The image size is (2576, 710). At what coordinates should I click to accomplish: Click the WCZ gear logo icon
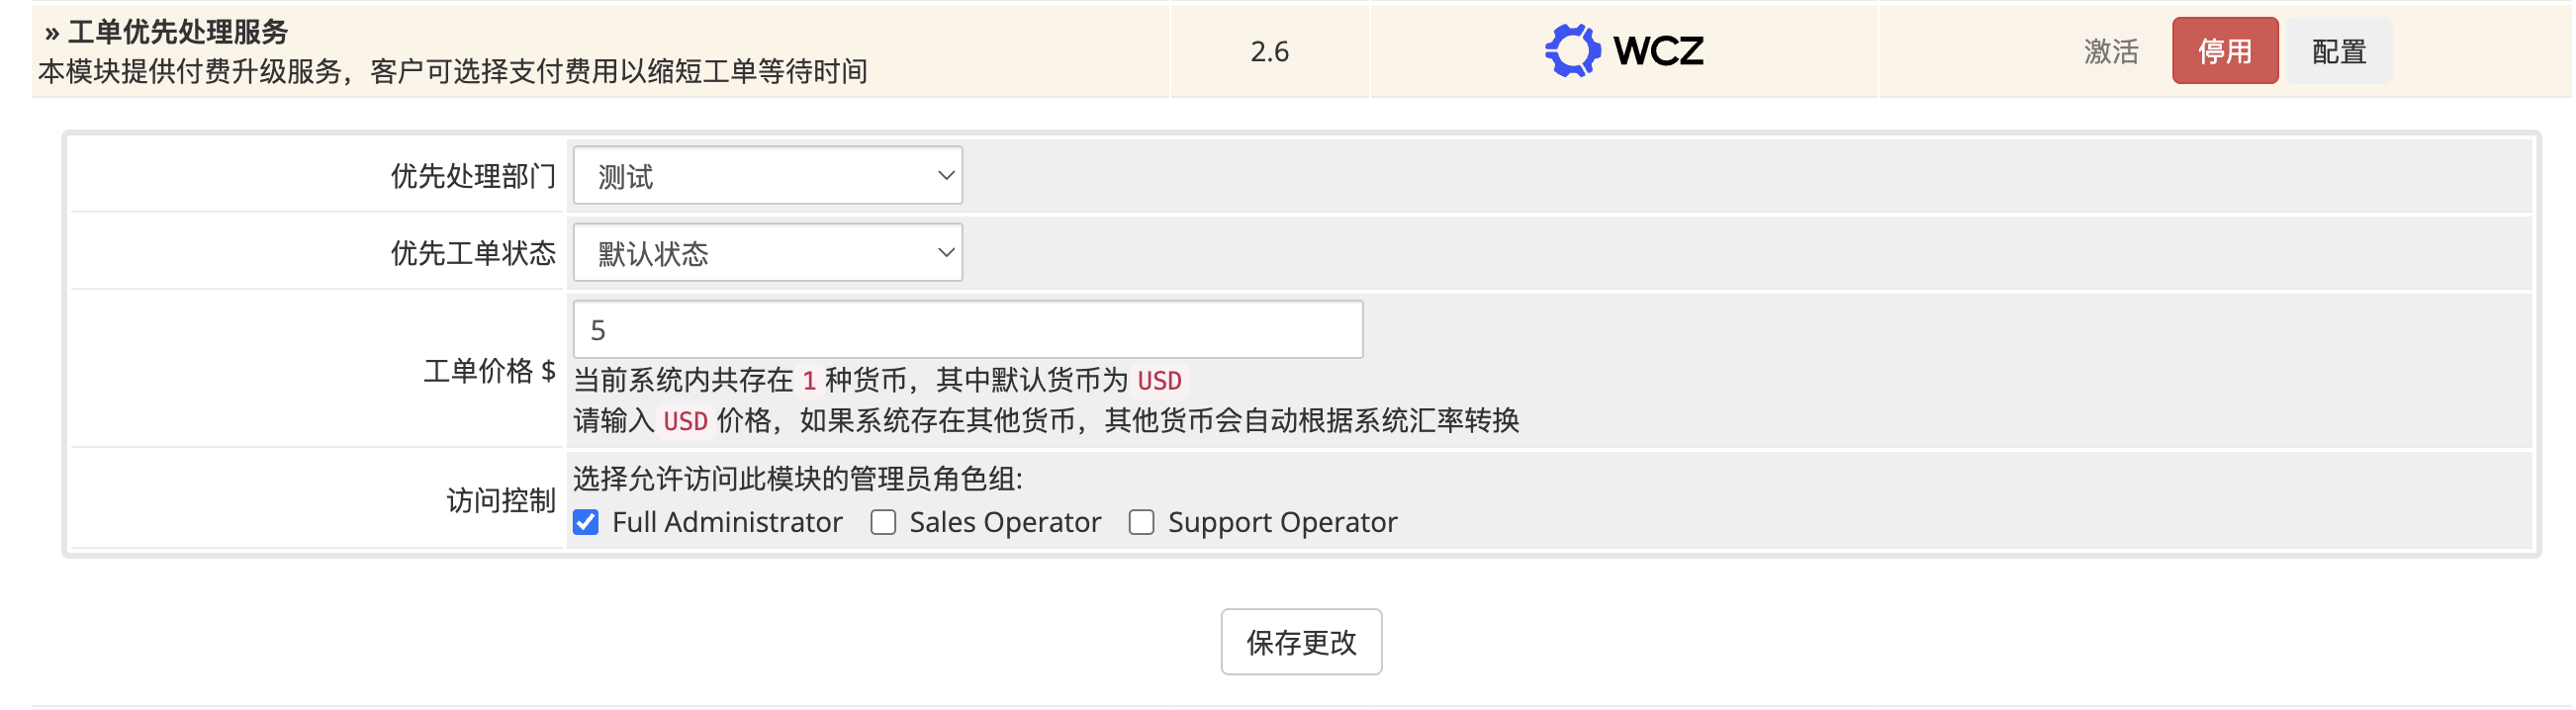coord(1571,50)
